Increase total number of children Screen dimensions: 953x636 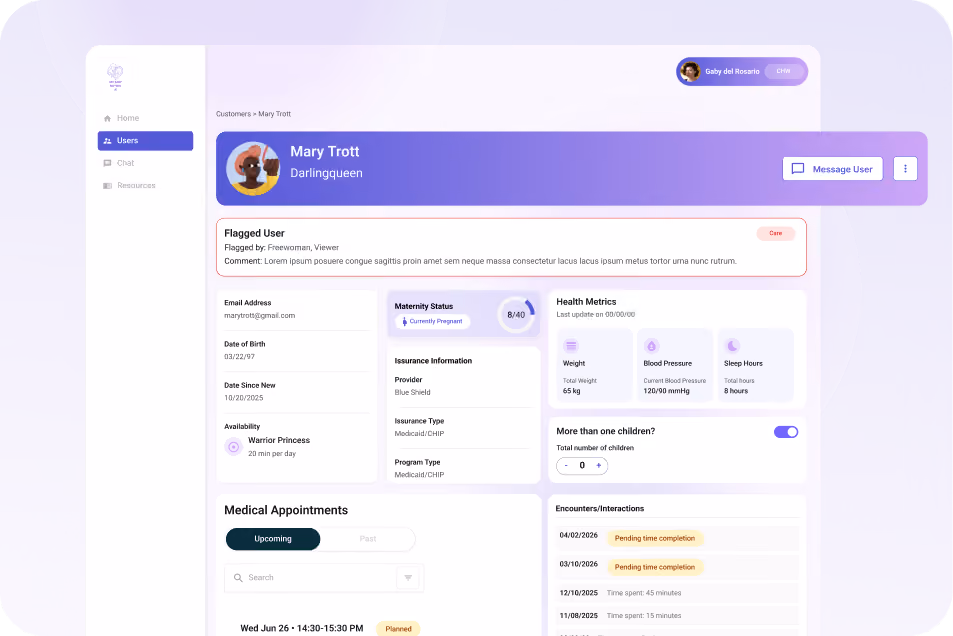(599, 466)
